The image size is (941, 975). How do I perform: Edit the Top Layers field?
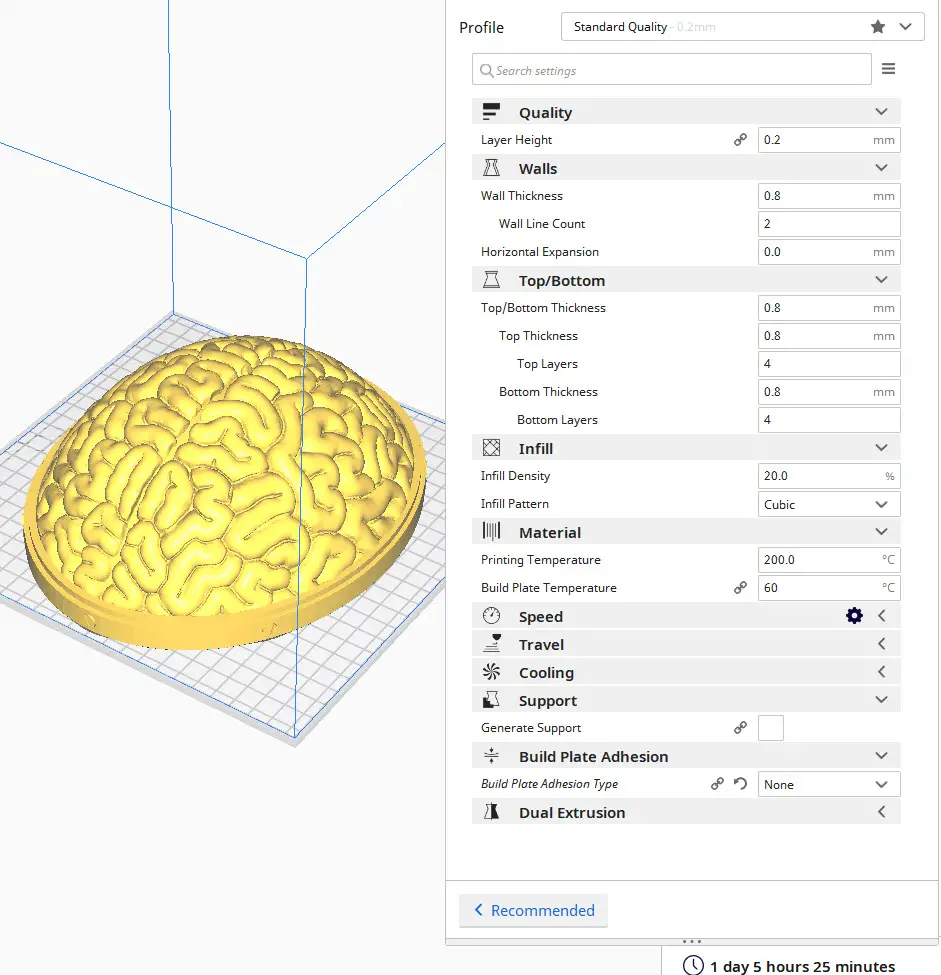coord(829,364)
